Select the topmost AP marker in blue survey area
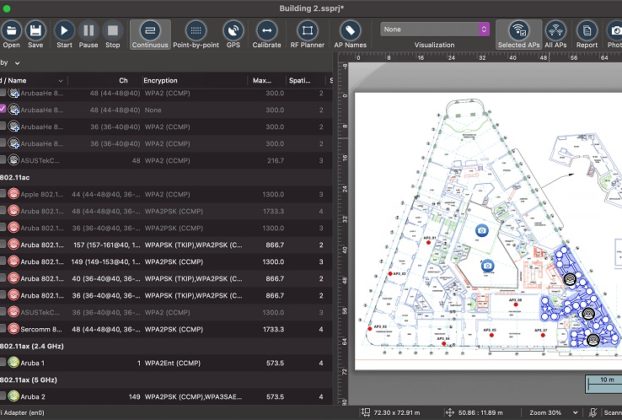622x420 pixels. (570, 279)
